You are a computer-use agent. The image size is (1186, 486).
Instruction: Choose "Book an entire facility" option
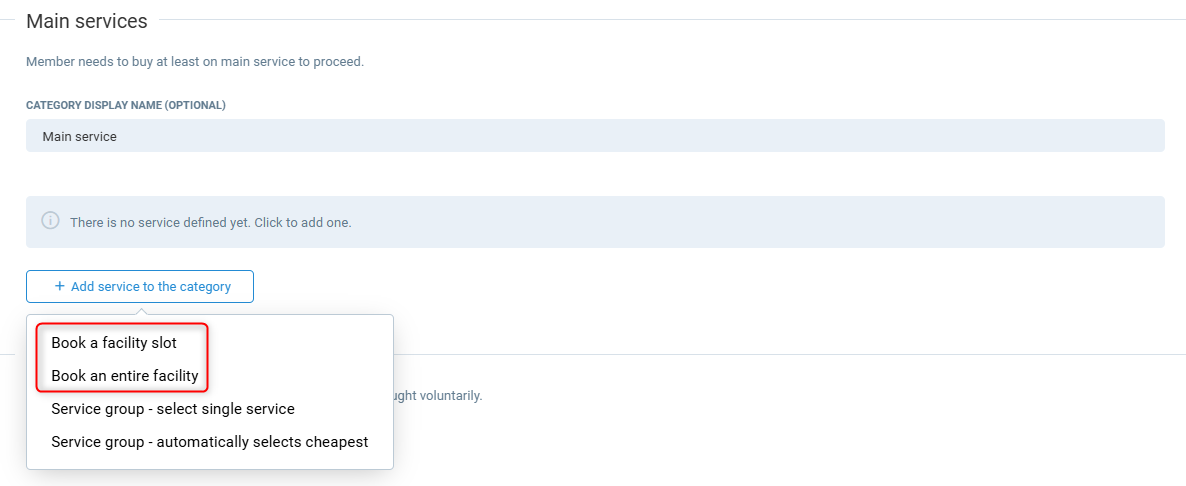pyautogui.click(x=125, y=376)
